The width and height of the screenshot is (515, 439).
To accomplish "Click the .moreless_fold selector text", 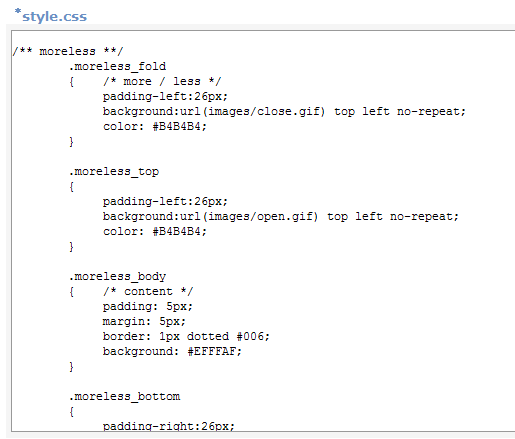I will click(x=117, y=66).
